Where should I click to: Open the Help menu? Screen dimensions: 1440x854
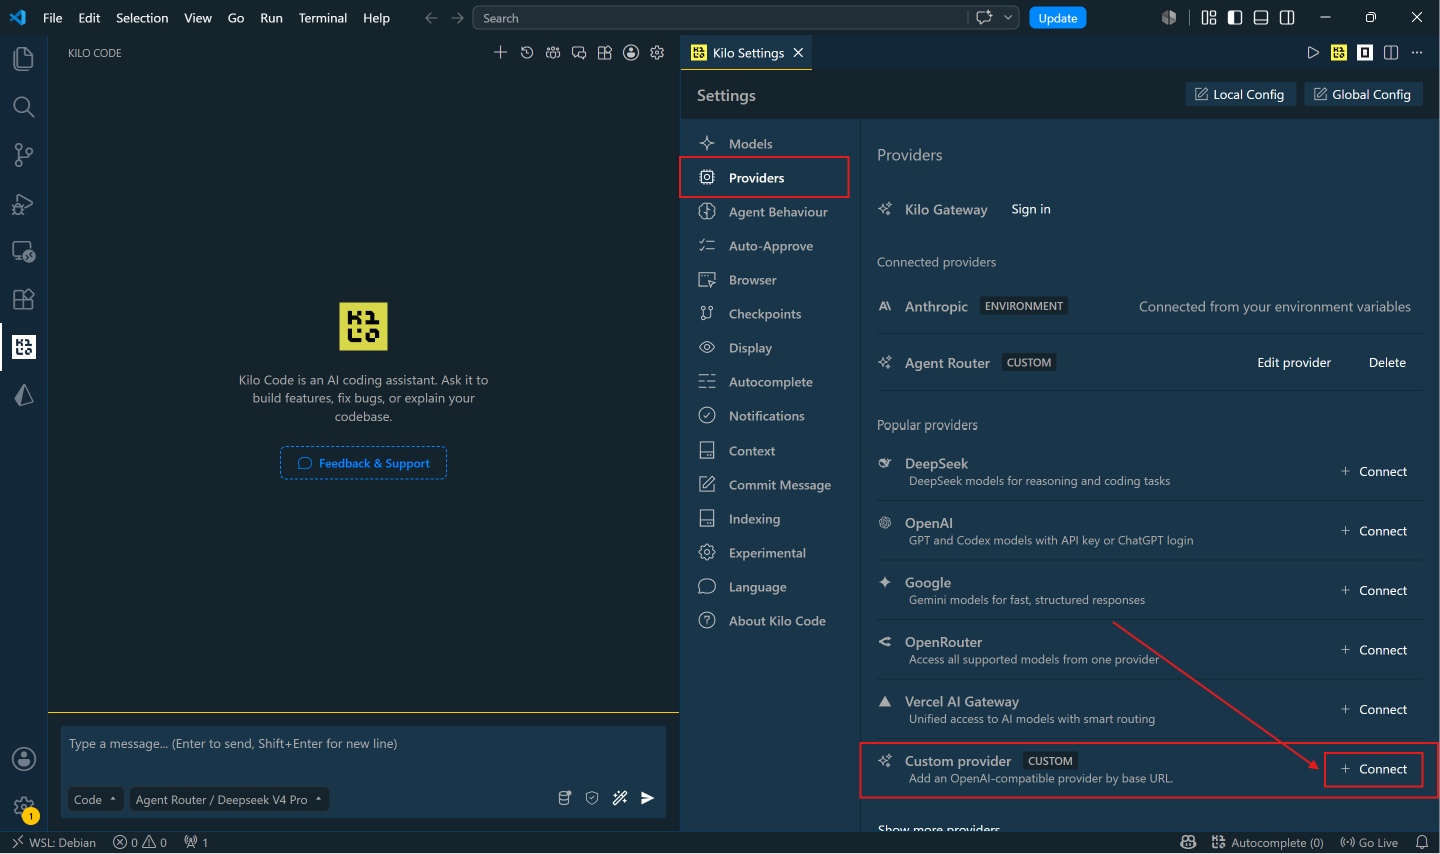click(x=377, y=18)
